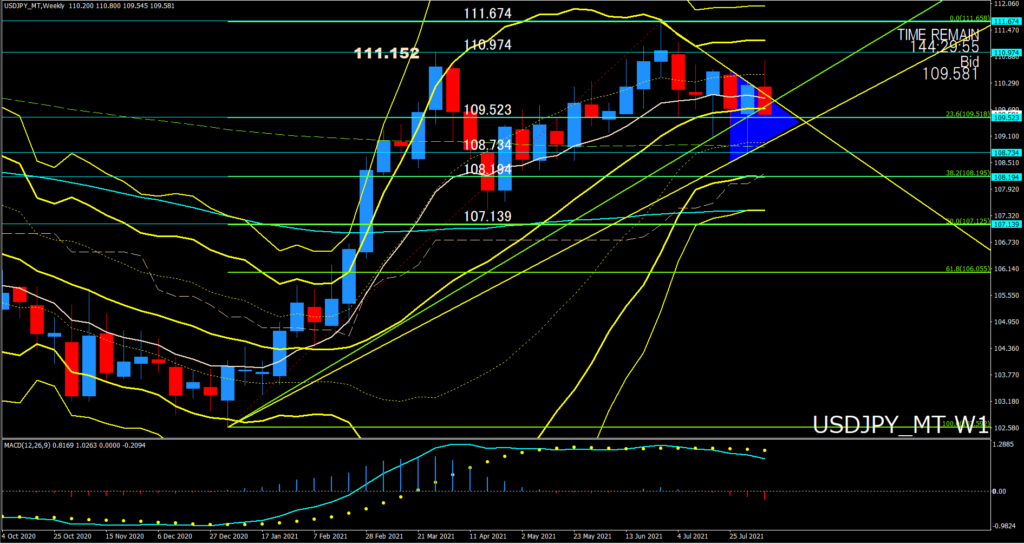Viewport: 1024px width, 544px height.
Task: Click 106.140 on the price axis
Action: [1006, 268]
